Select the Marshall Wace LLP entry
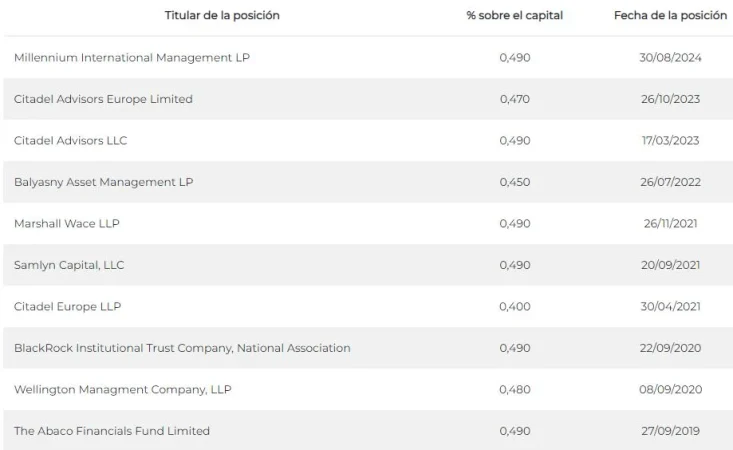 click(67, 224)
